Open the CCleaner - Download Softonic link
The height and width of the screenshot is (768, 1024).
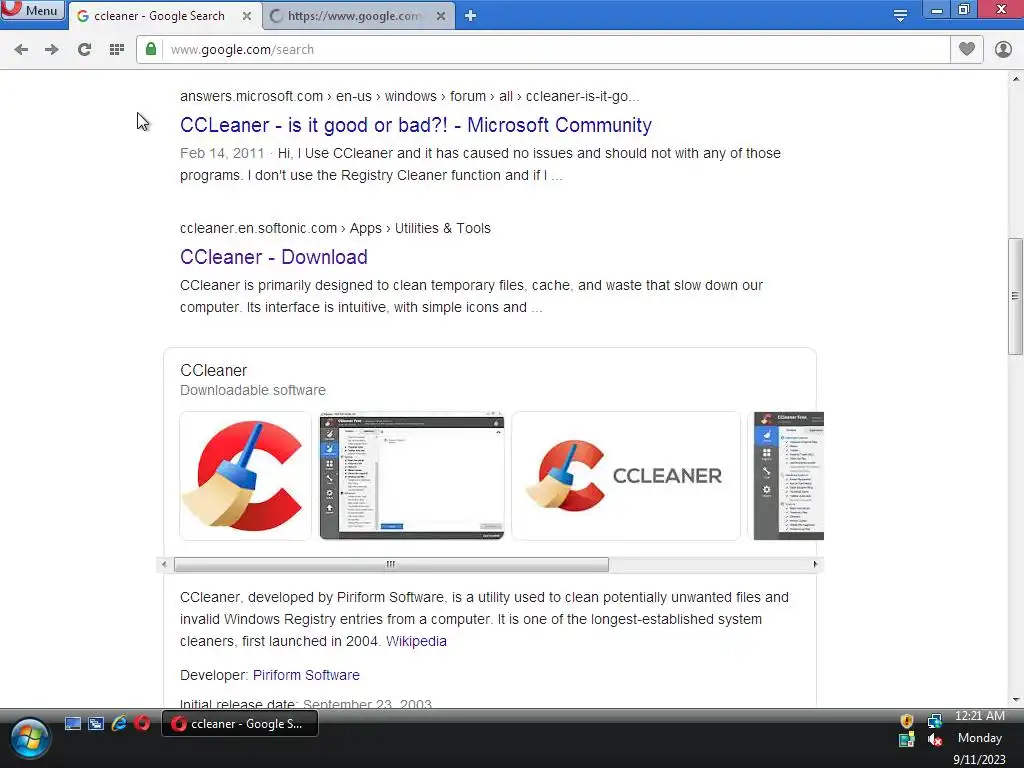point(274,257)
